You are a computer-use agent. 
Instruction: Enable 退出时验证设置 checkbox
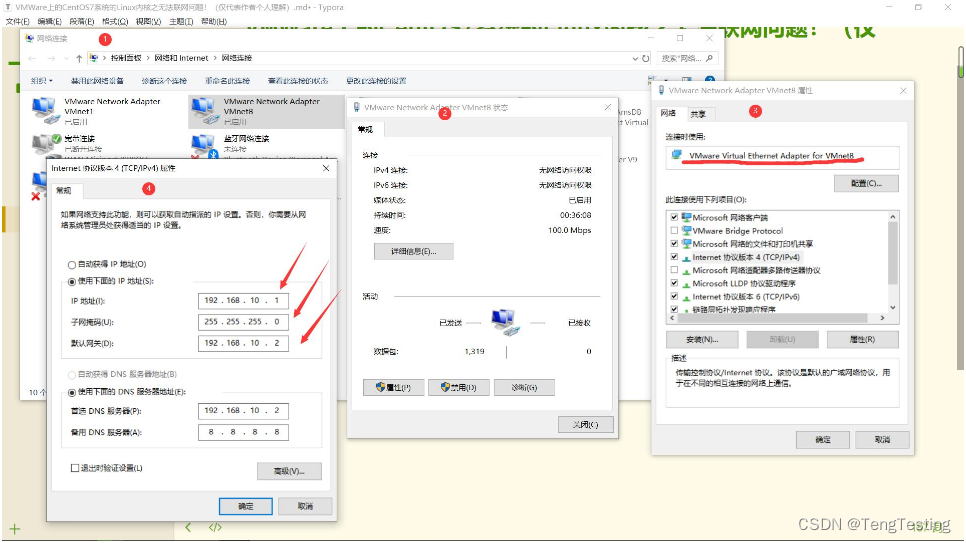(75, 468)
